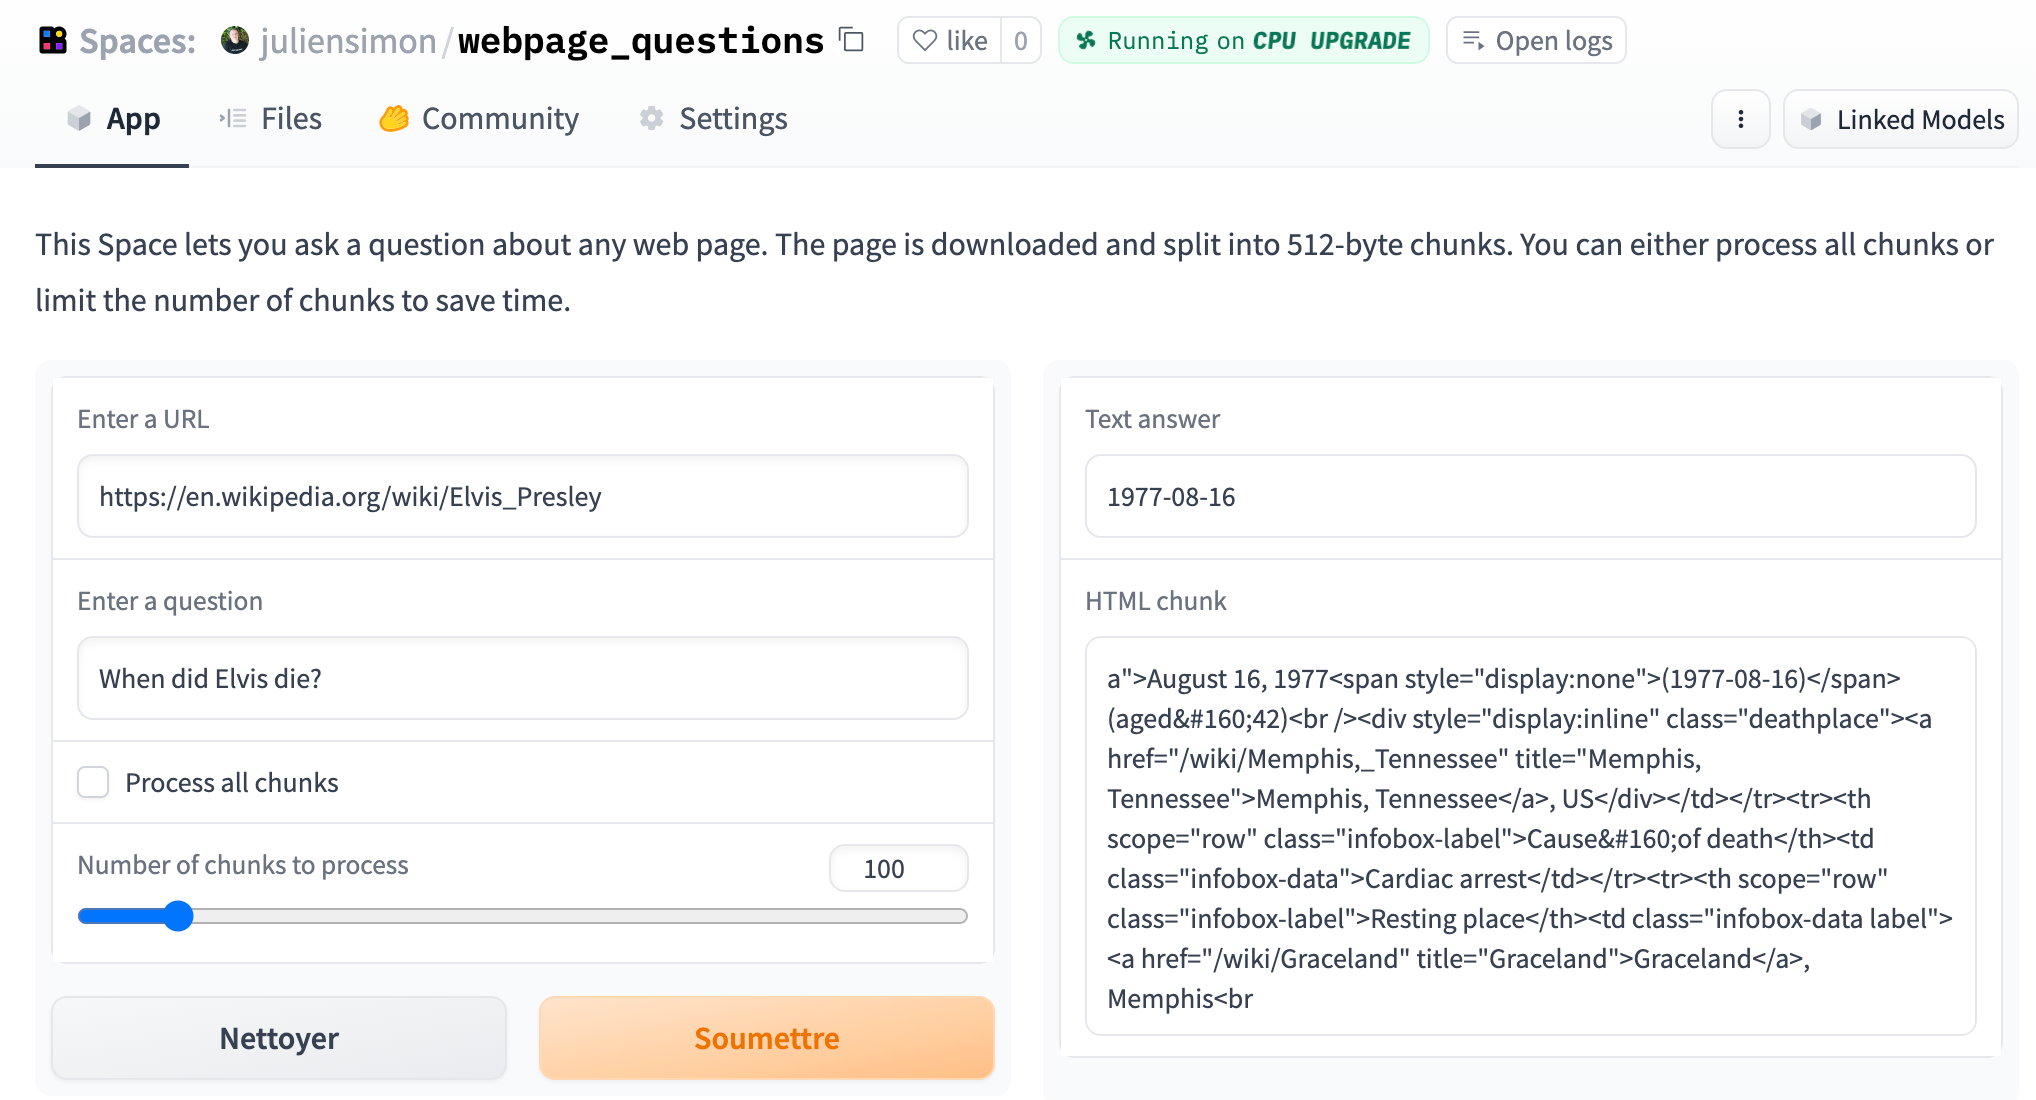Open logs for this Space
2036x1100 pixels.
click(x=1536, y=41)
